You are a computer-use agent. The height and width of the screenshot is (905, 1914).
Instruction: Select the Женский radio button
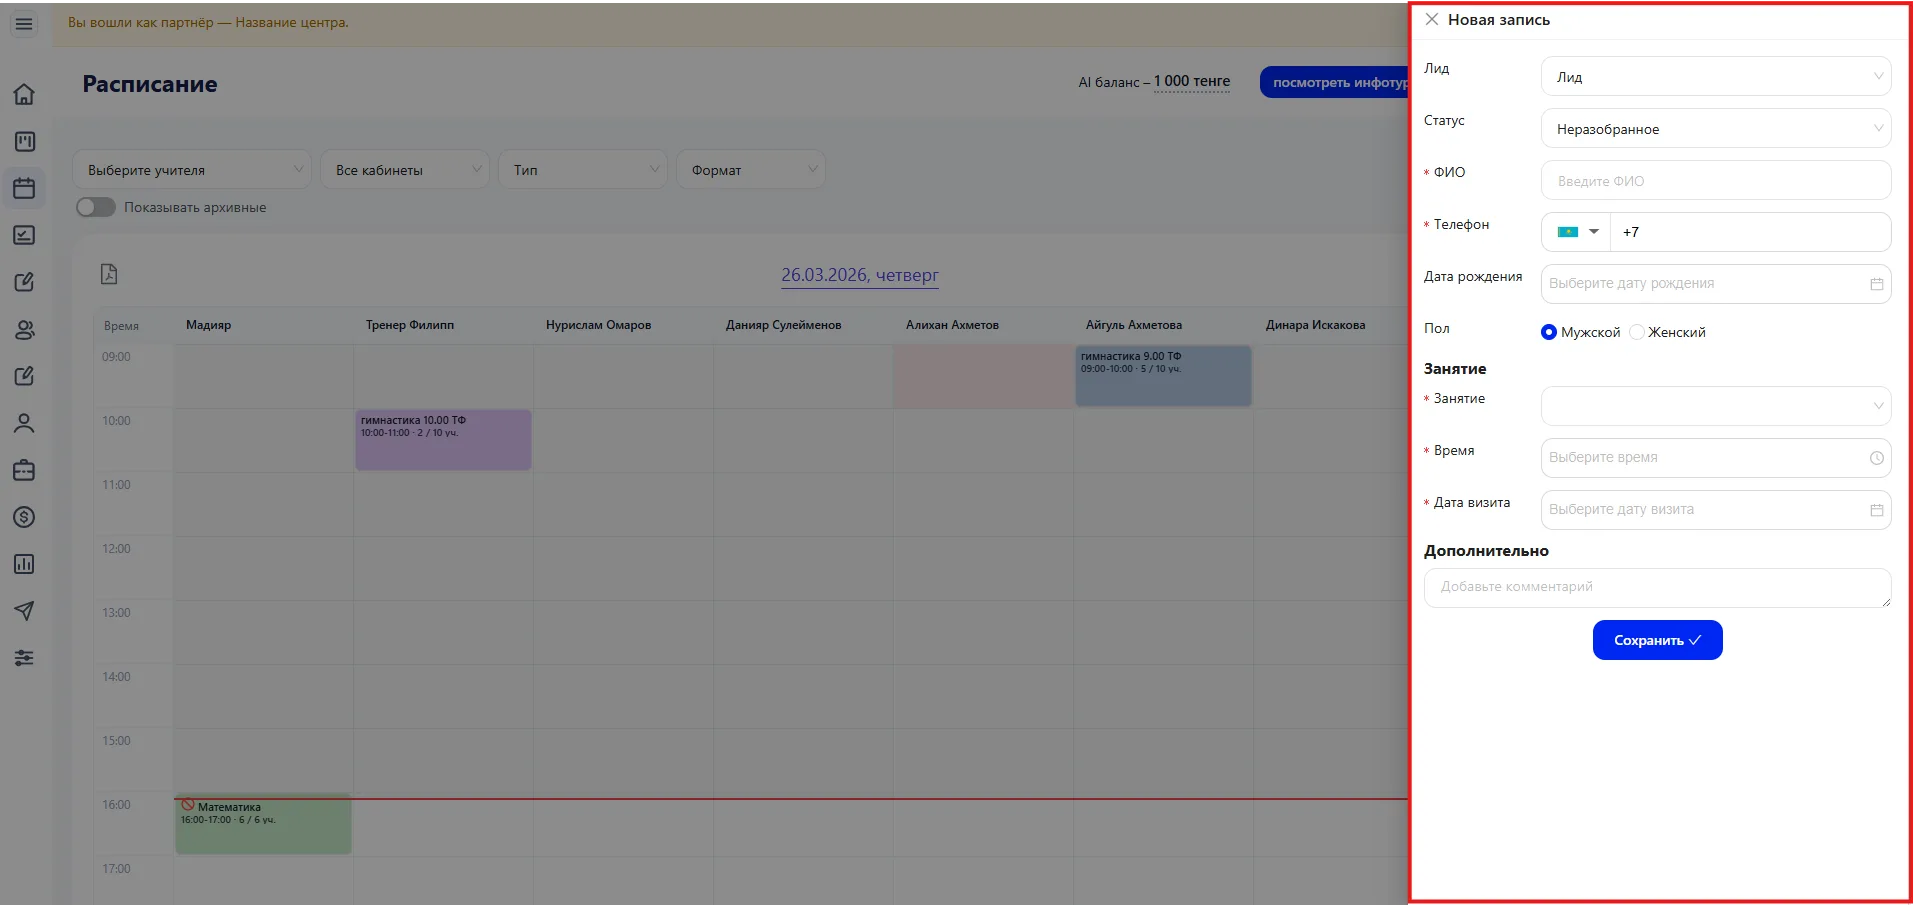(x=1637, y=332)
